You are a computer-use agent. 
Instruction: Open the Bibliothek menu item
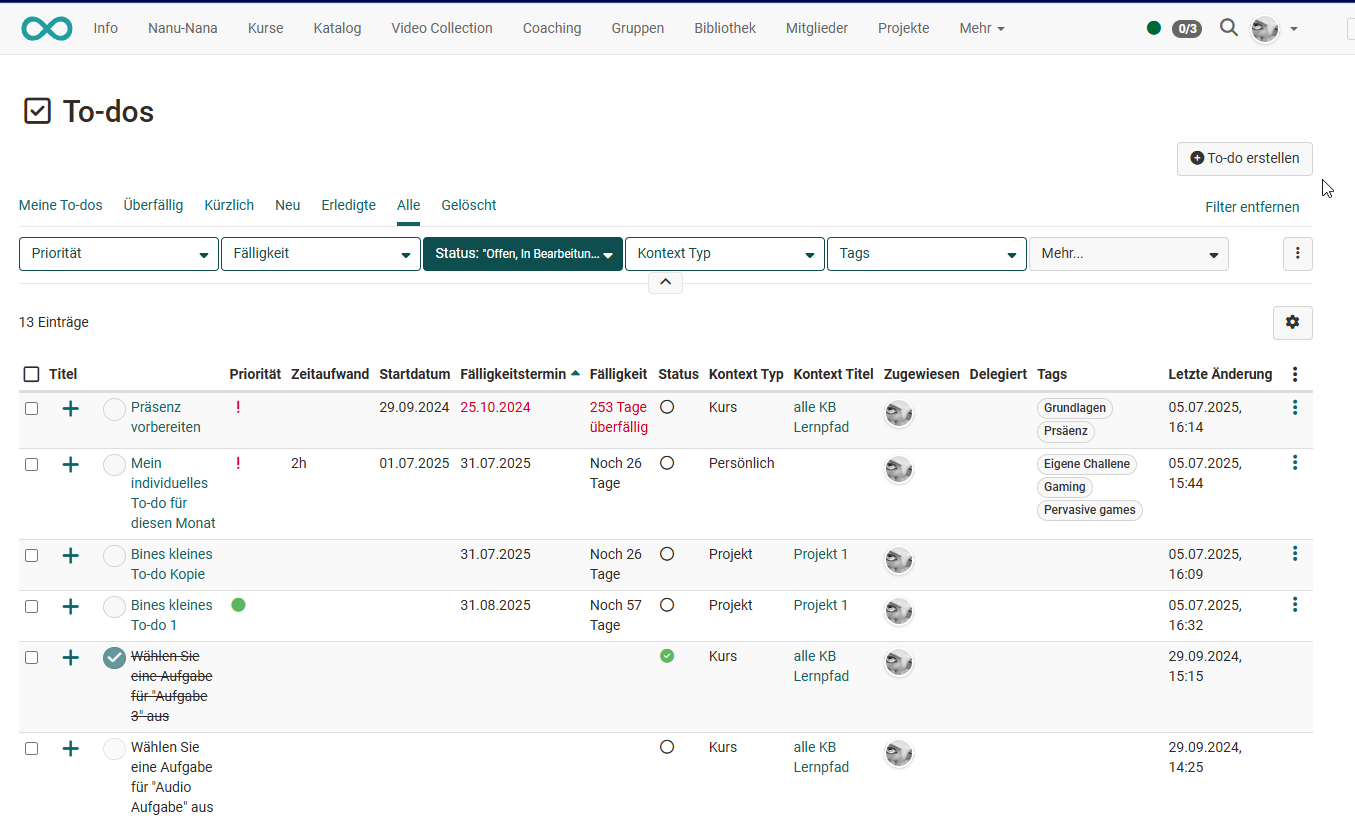pyautogui.click(x=724, y=28)
